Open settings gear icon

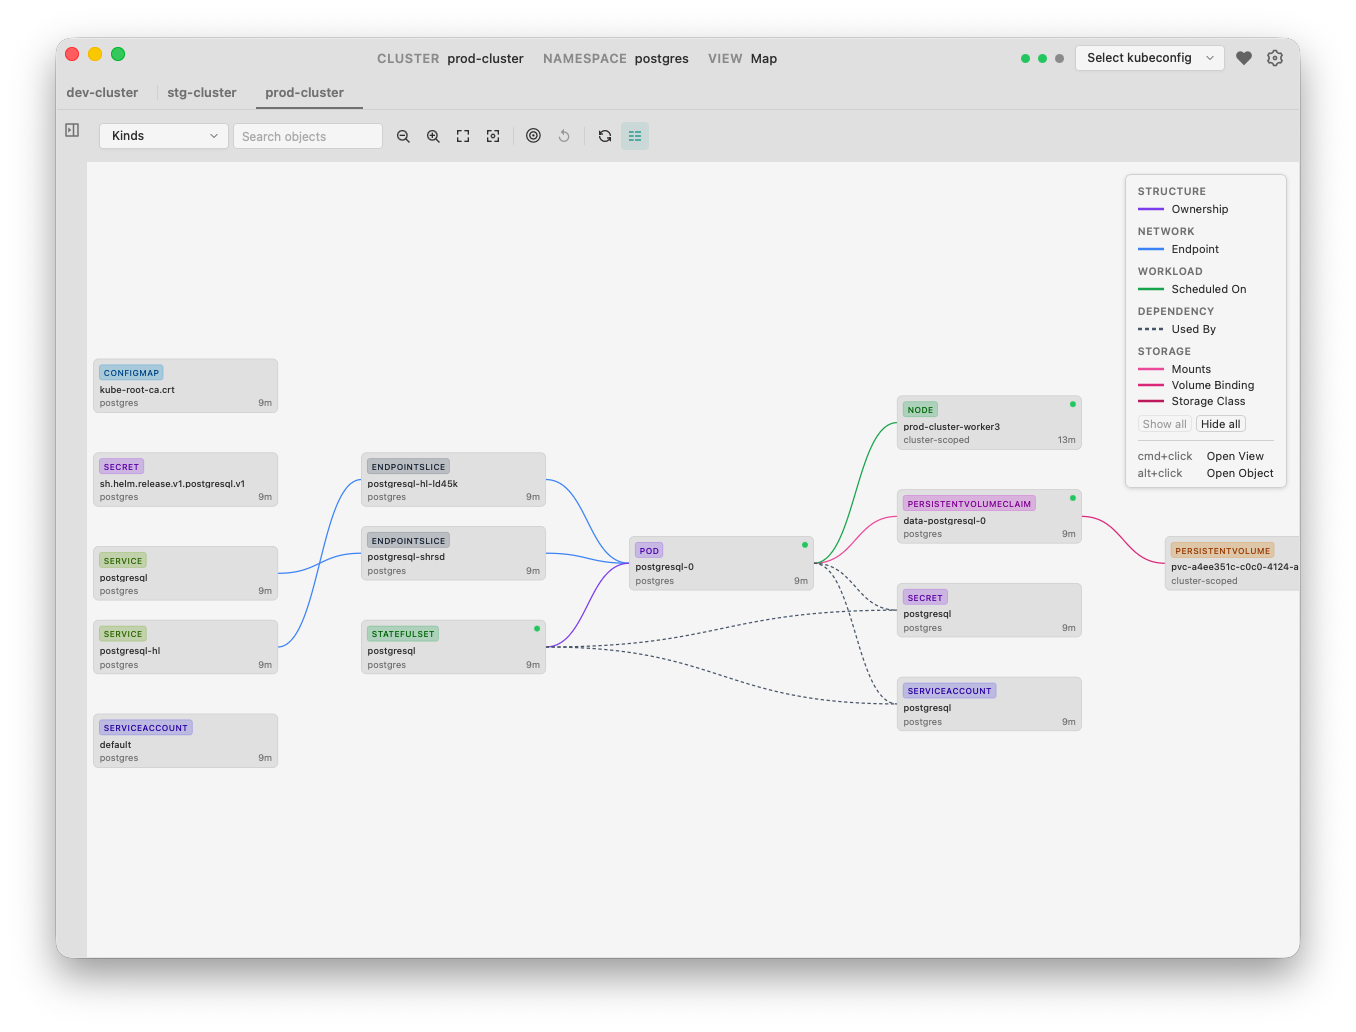pos(1275,58)
